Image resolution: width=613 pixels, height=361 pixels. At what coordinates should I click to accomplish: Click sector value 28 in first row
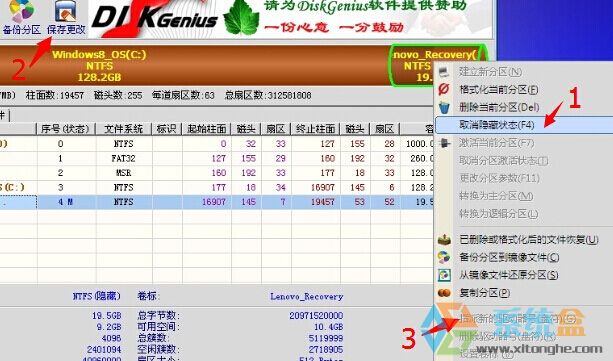[x=389, y=144]
